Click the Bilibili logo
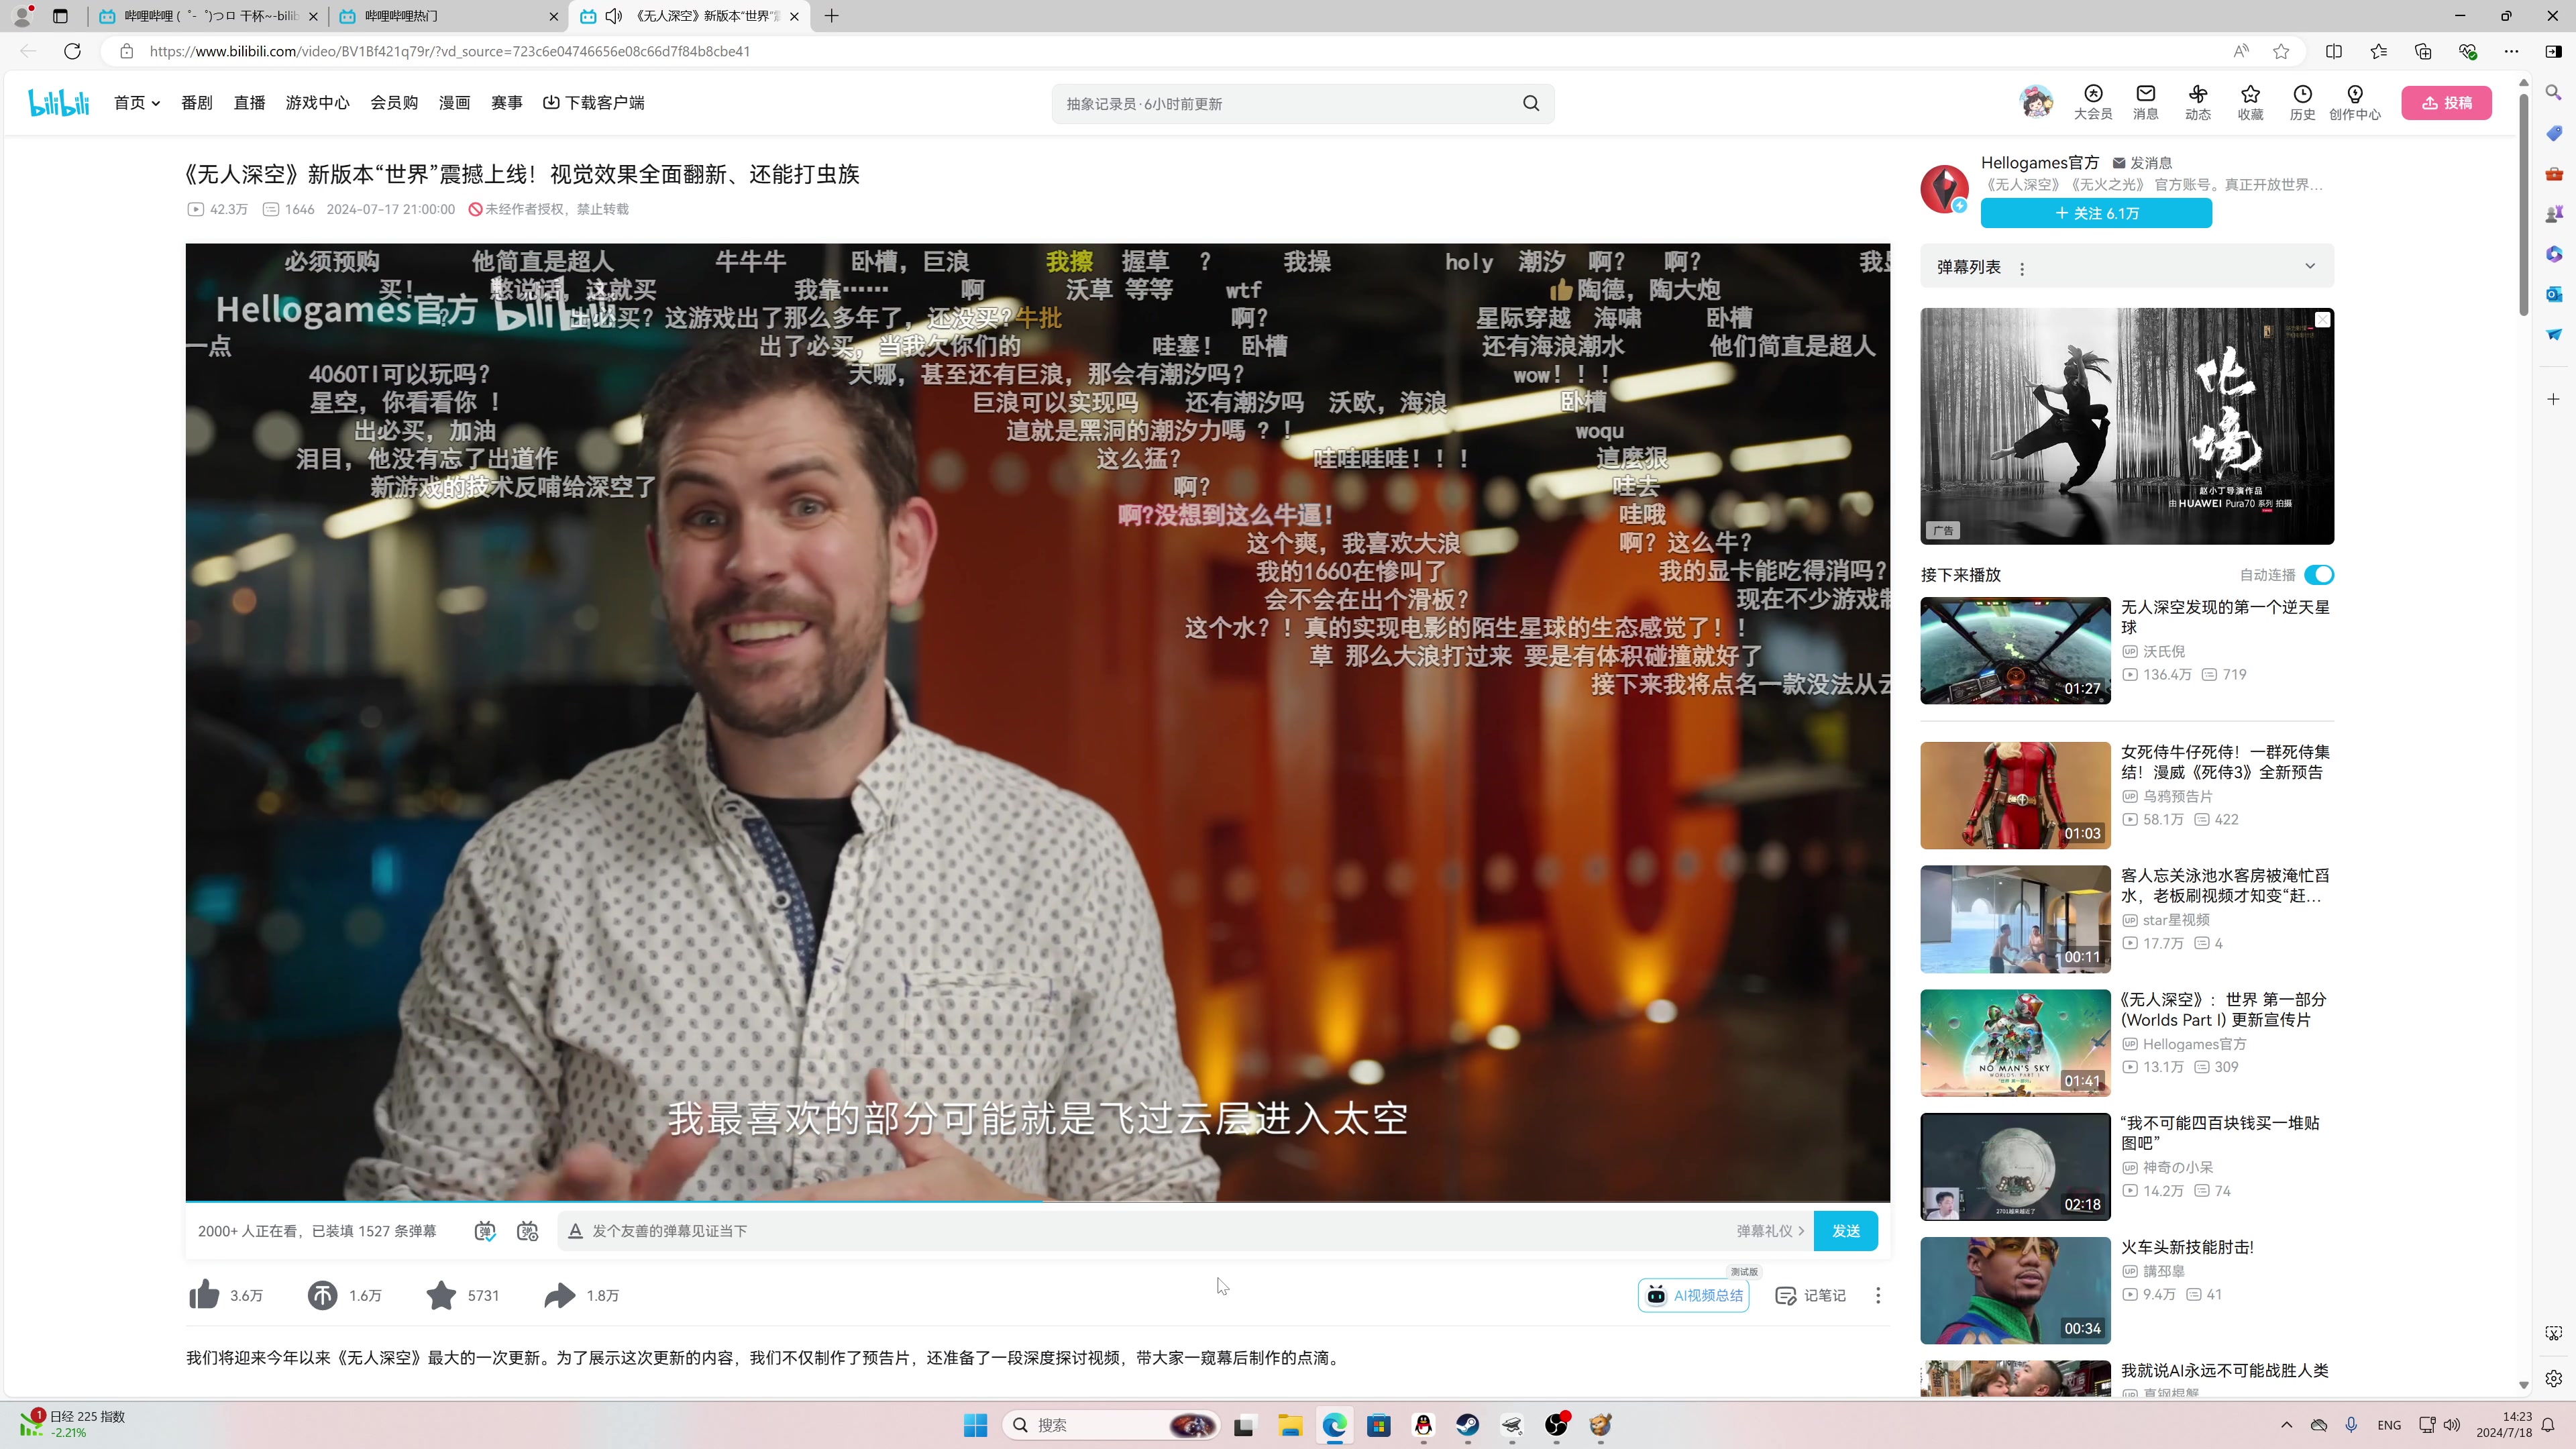Image resolution: width=2576 pixels, height=1449 pixels. (x=59, y=102)
